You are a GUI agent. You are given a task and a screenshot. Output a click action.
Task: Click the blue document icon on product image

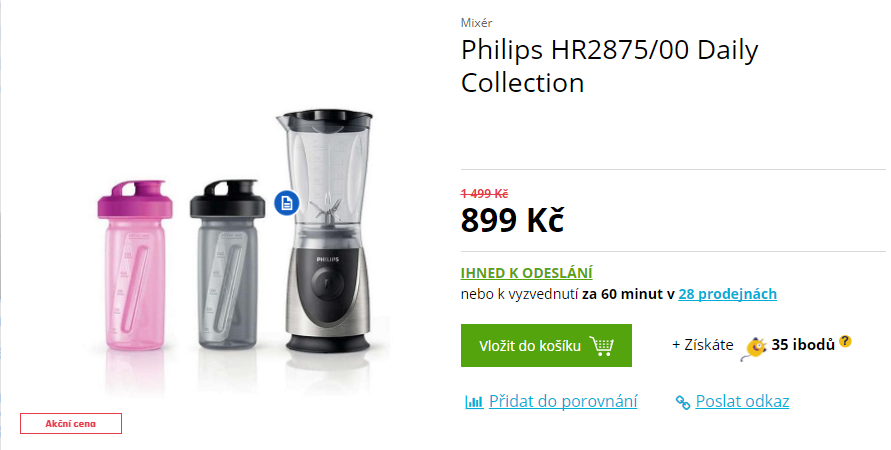[x=286, y=203]
